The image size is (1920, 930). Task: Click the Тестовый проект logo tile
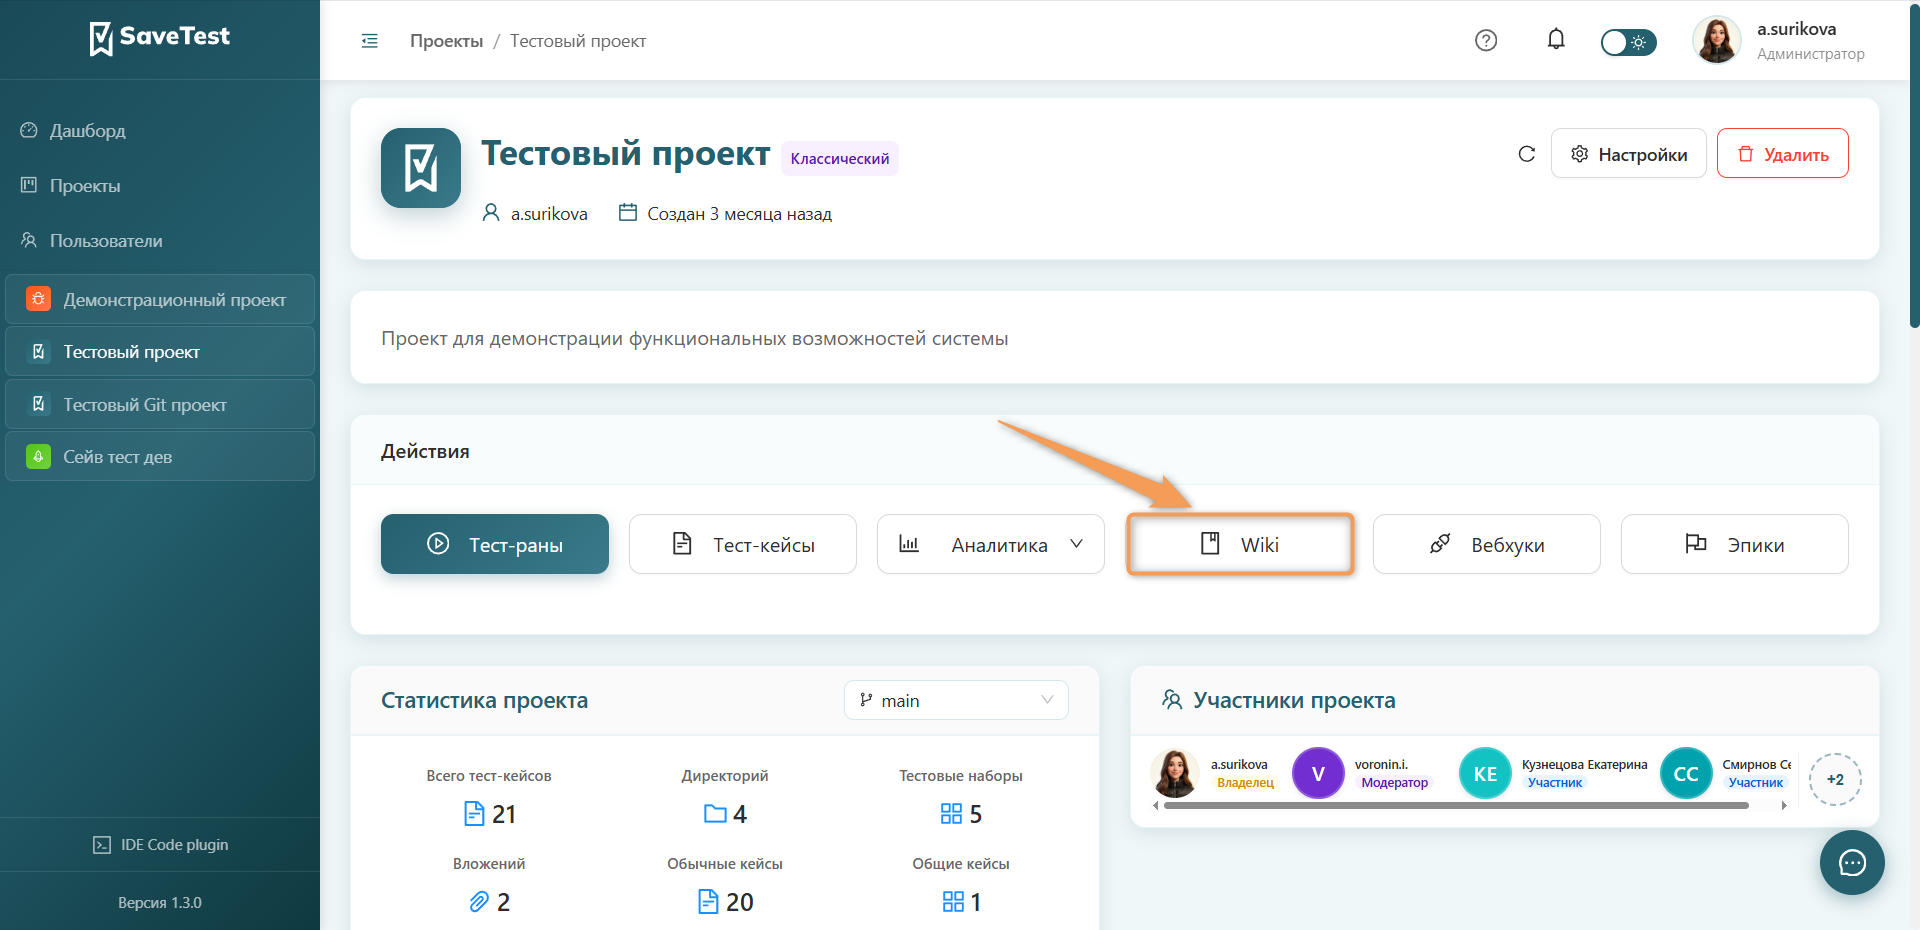click(x=421, y=168)
